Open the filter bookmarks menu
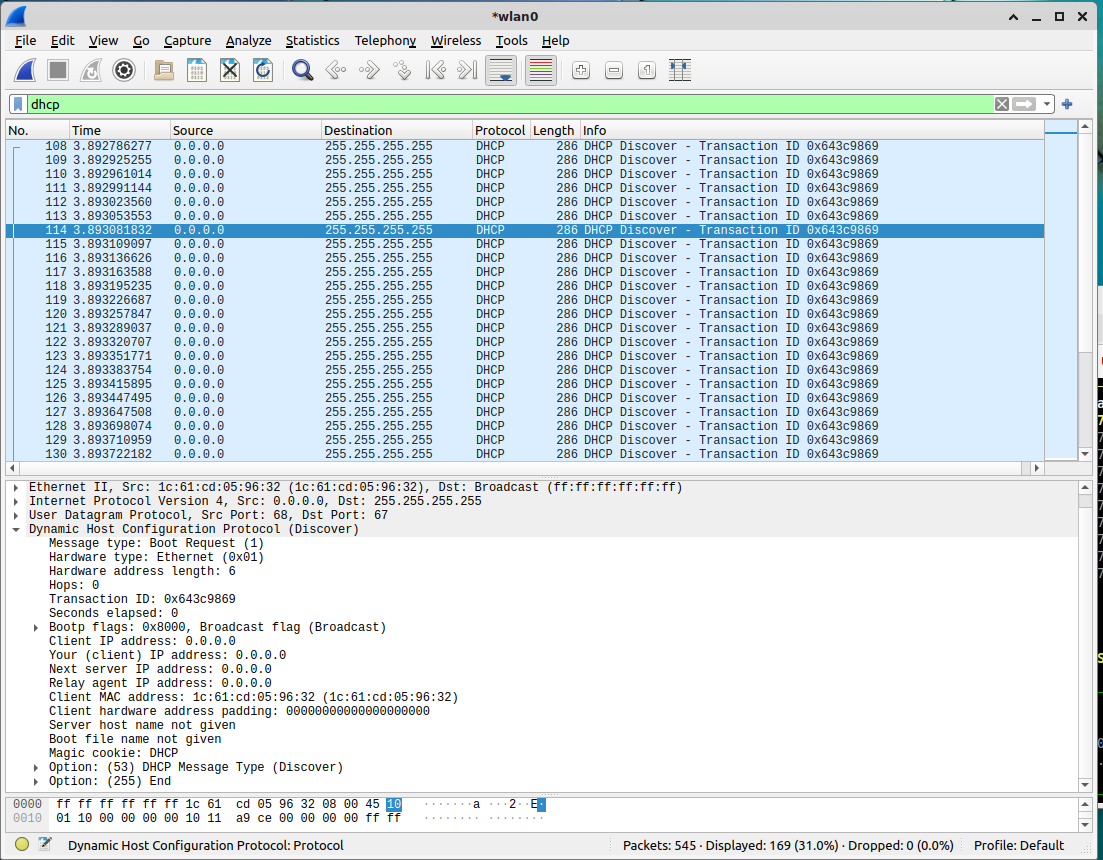1103x860 pixels. tap(17, 103)
